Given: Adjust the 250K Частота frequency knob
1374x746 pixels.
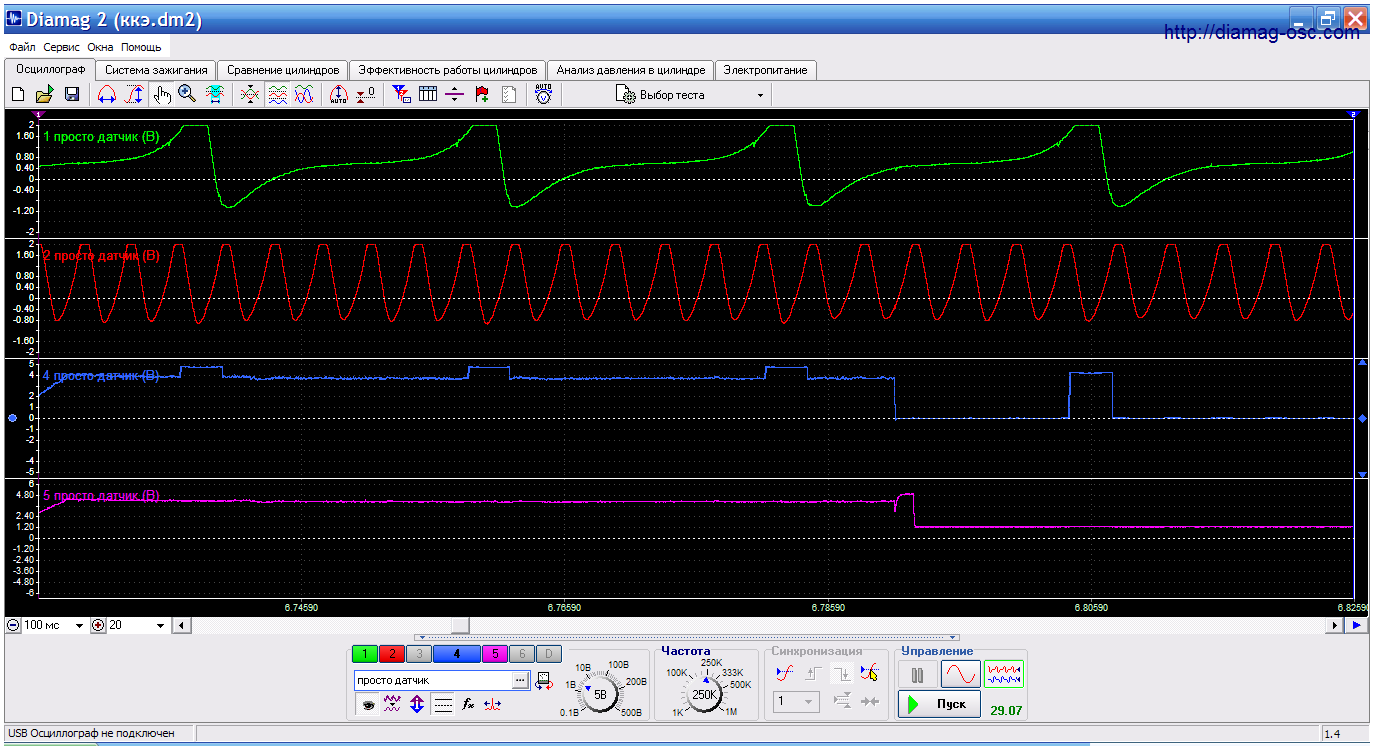Looking at the screenshot, I should tap(705, 694).
